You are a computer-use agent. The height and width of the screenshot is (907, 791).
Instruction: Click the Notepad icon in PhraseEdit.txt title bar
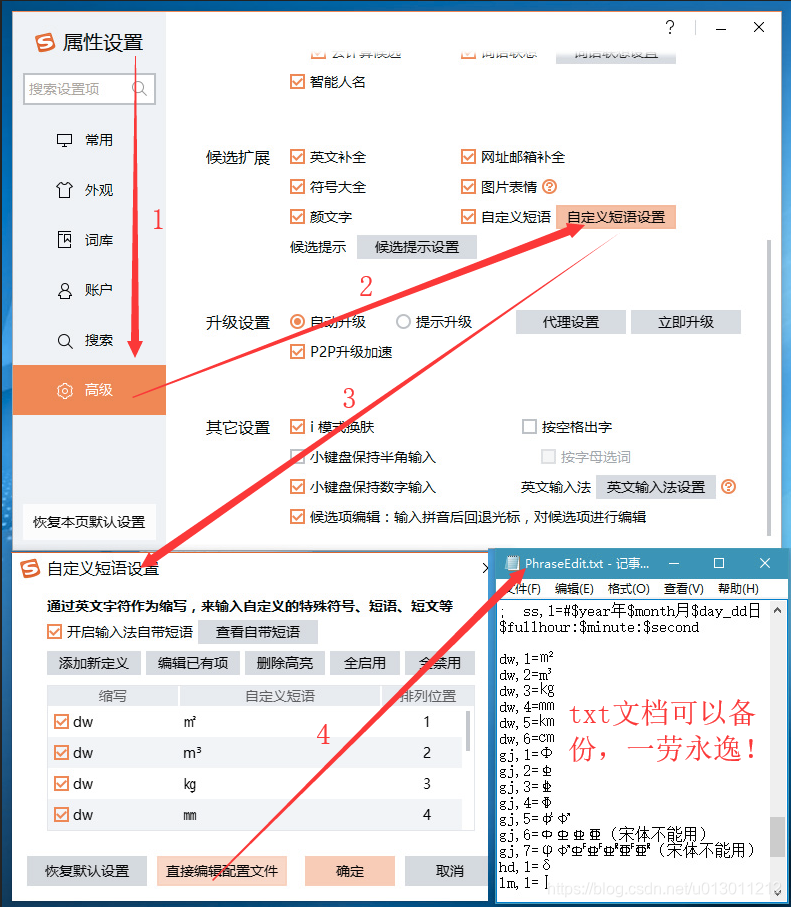[512, 563]
